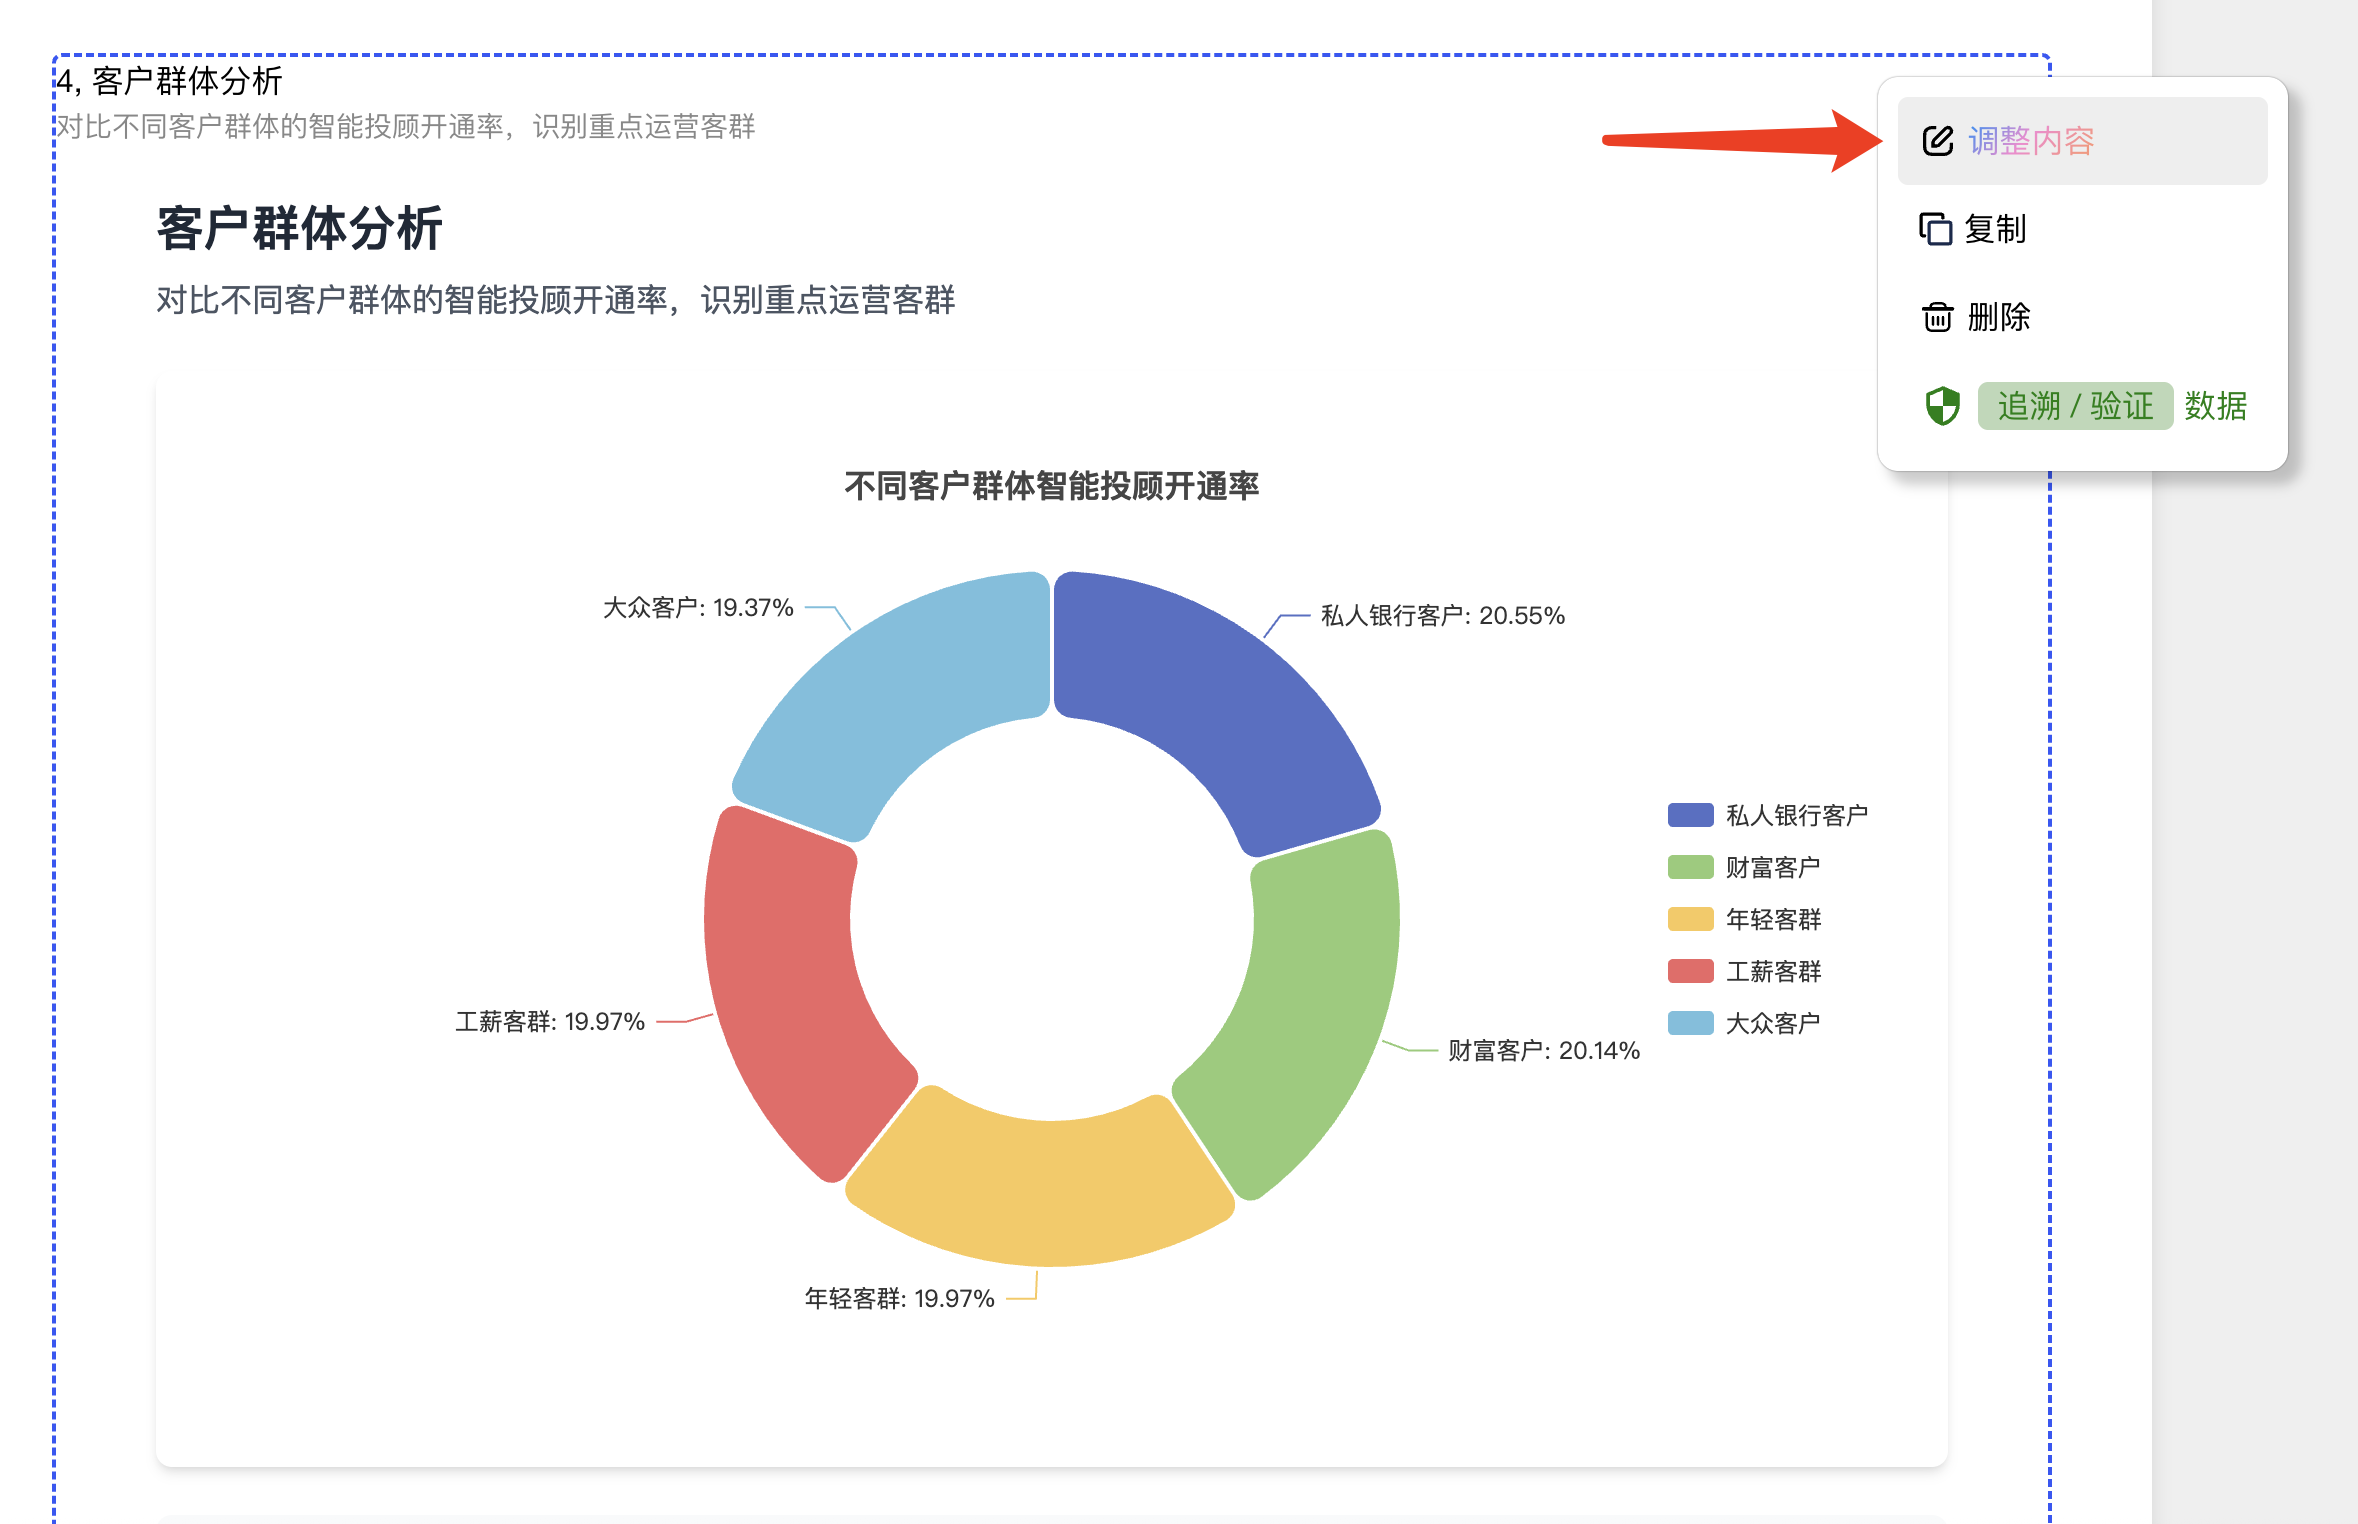2358x1524 pixels.
Task: Toggle 私人银行客户 in the chart legend
Action: pyautogui.click(x=1795, y=815)
